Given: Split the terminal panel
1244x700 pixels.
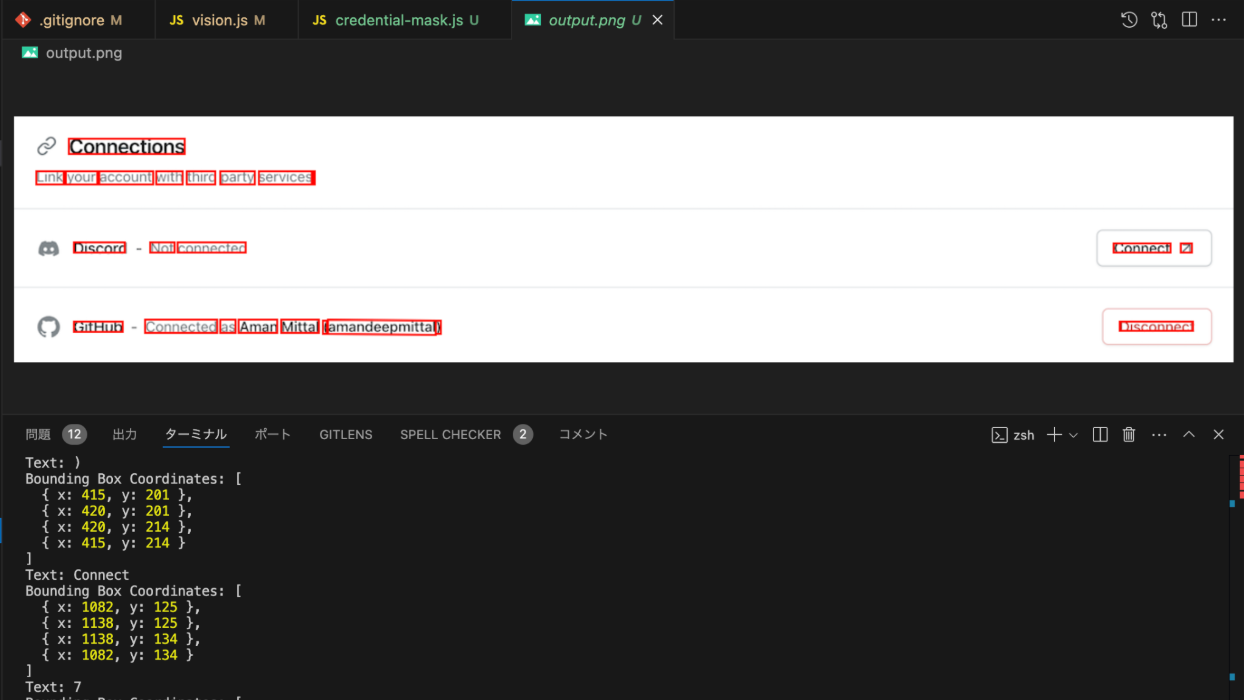Looking at the screenshot, I should click(1100, 435).
